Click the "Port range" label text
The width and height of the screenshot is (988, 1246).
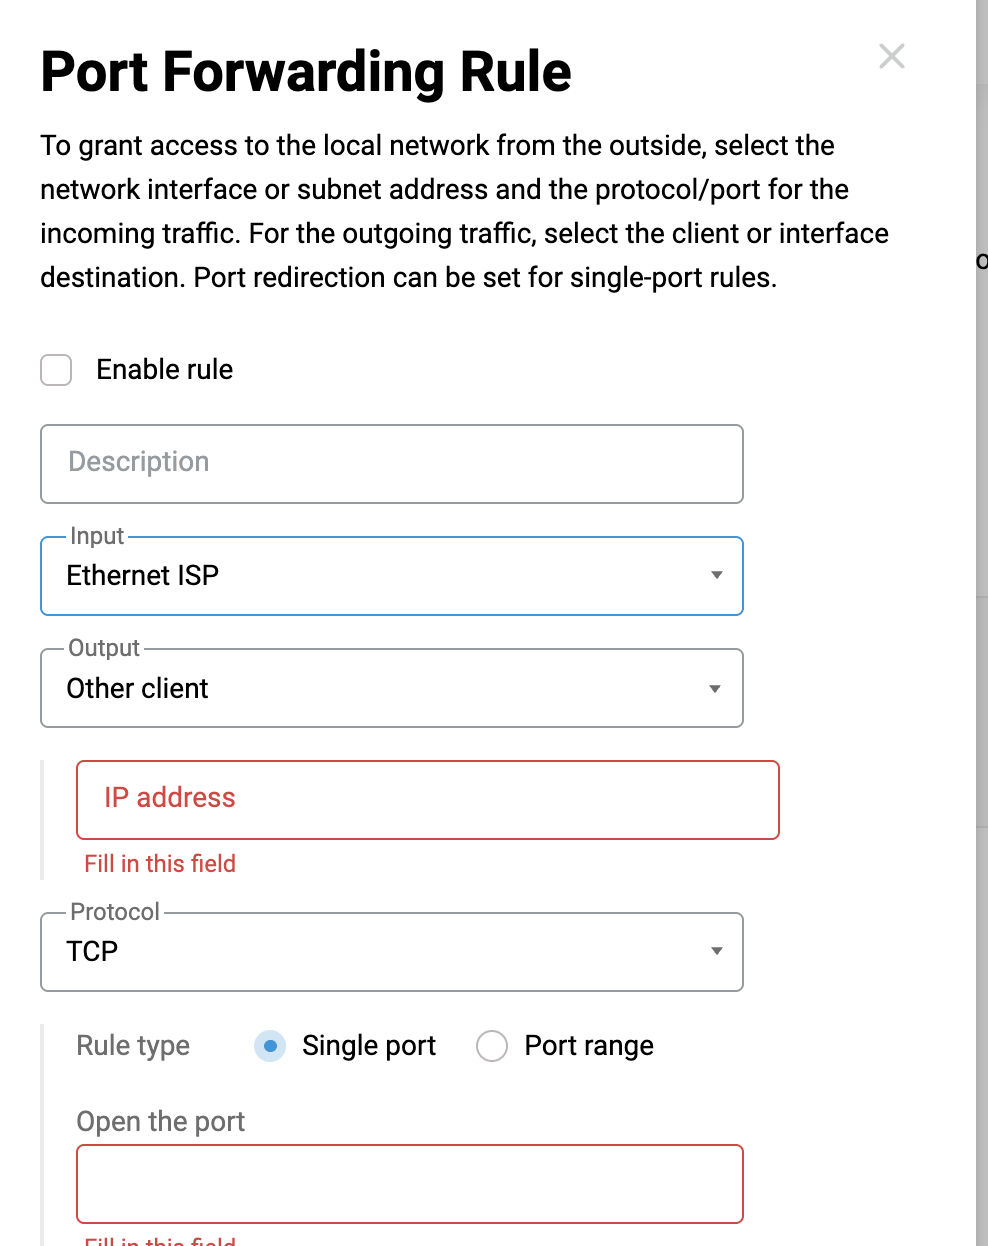point(588,1046)
